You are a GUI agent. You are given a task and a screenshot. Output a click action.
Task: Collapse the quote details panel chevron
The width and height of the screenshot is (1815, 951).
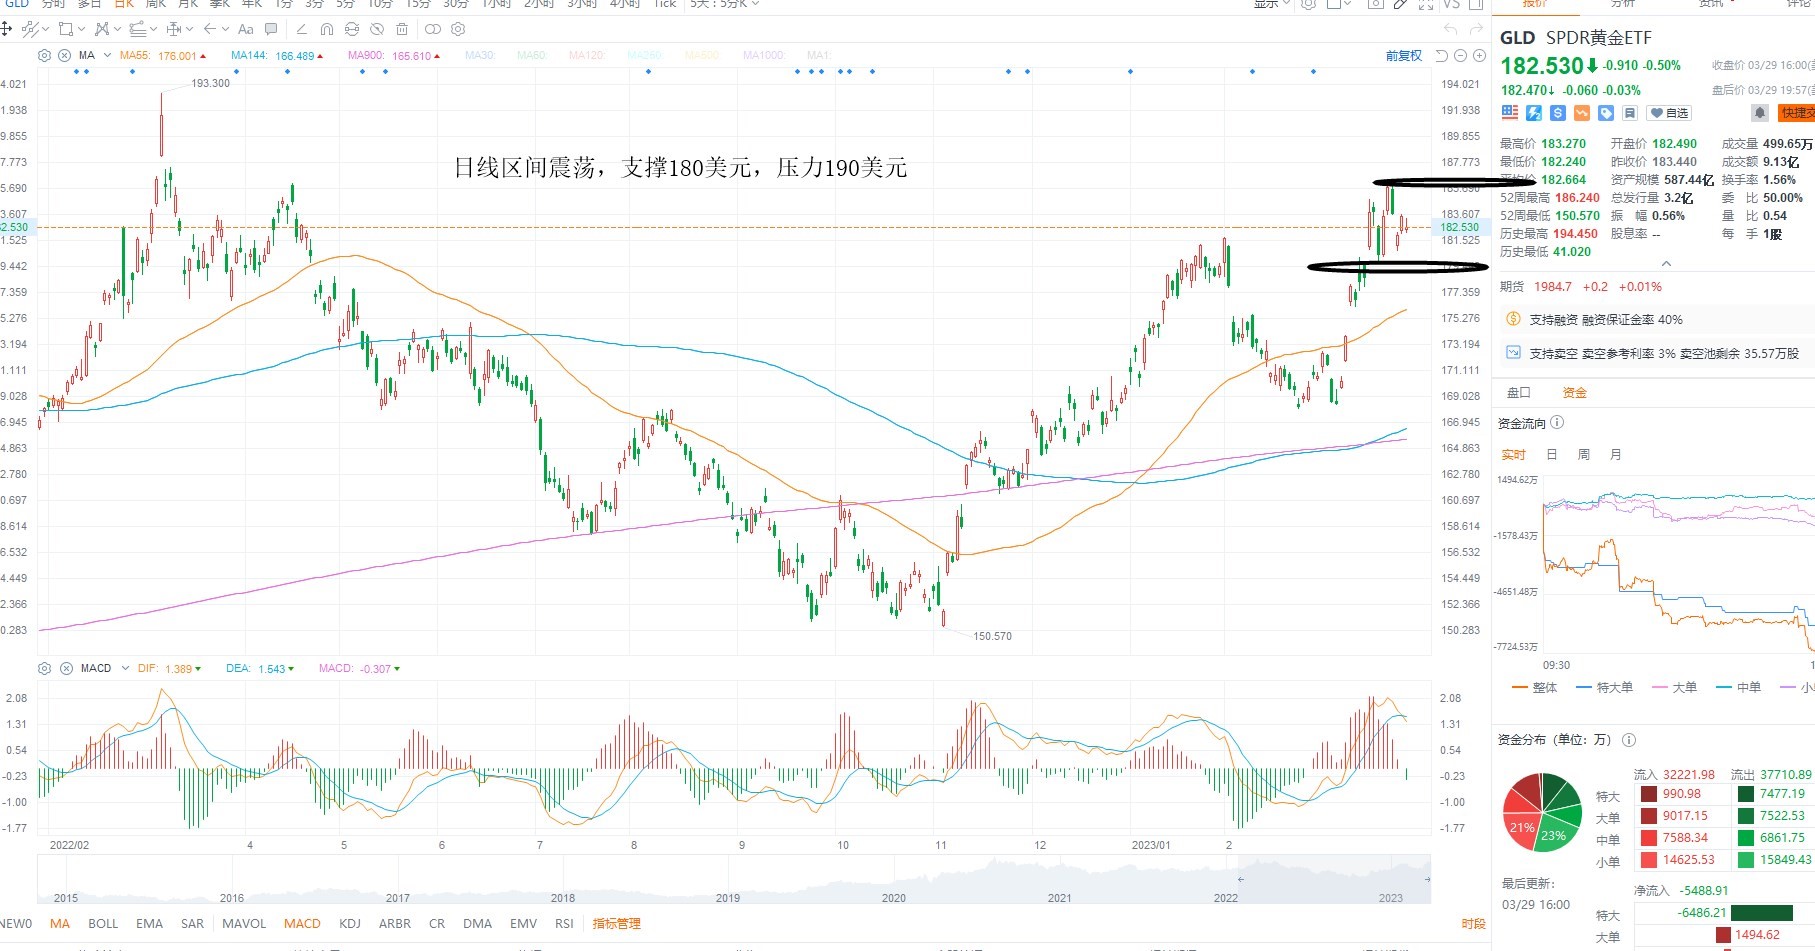pyautogui.click(x=1666, y=264)
